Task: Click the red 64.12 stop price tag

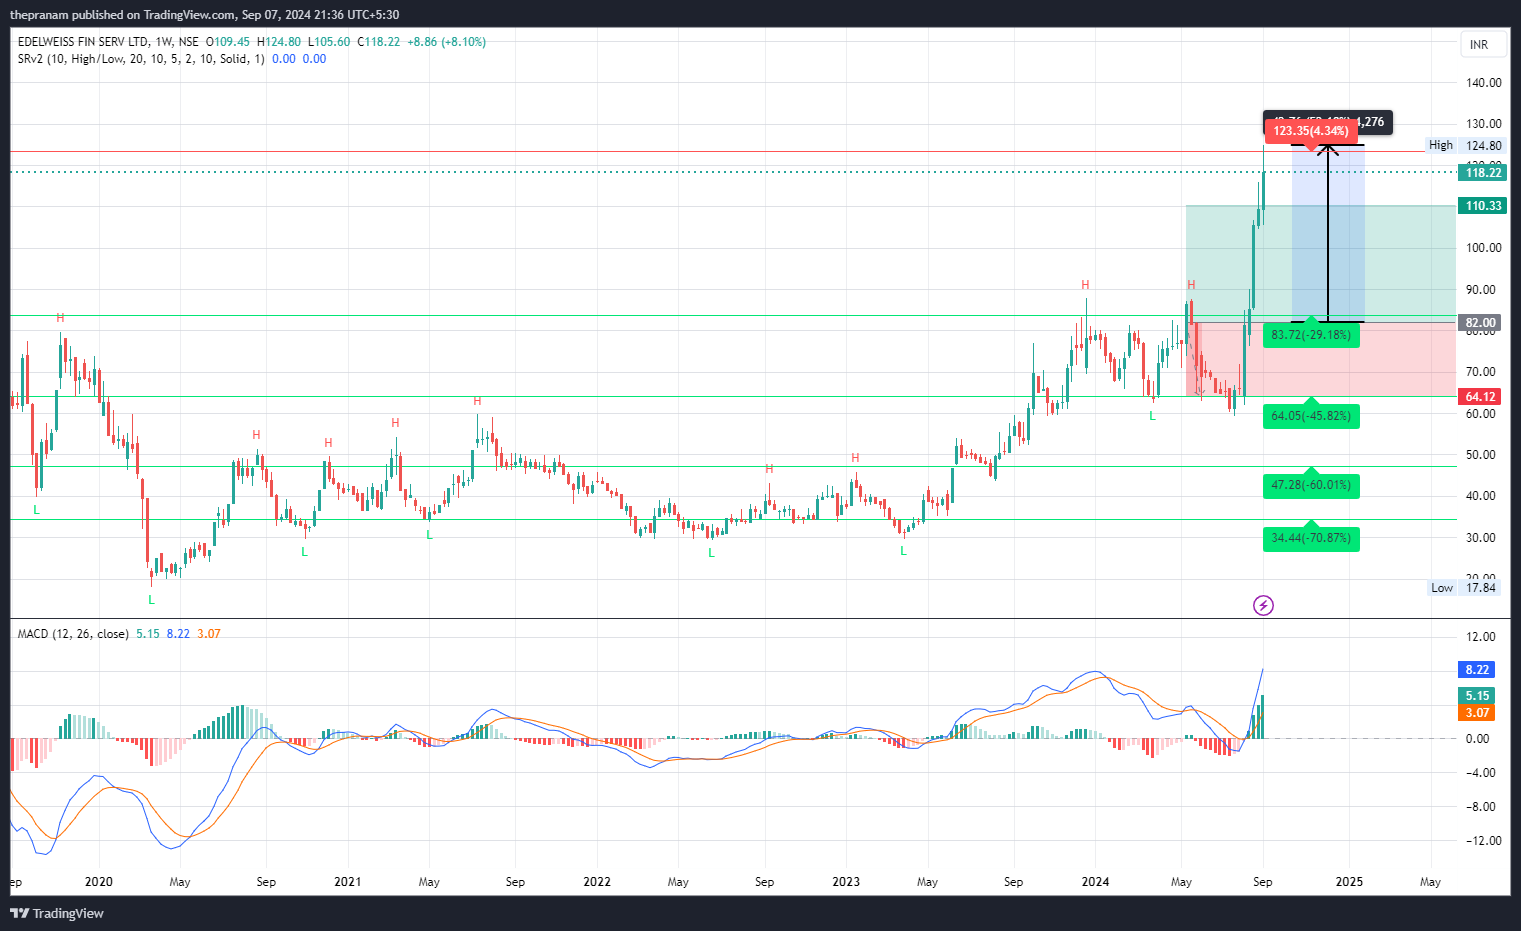Action: 1481,397
